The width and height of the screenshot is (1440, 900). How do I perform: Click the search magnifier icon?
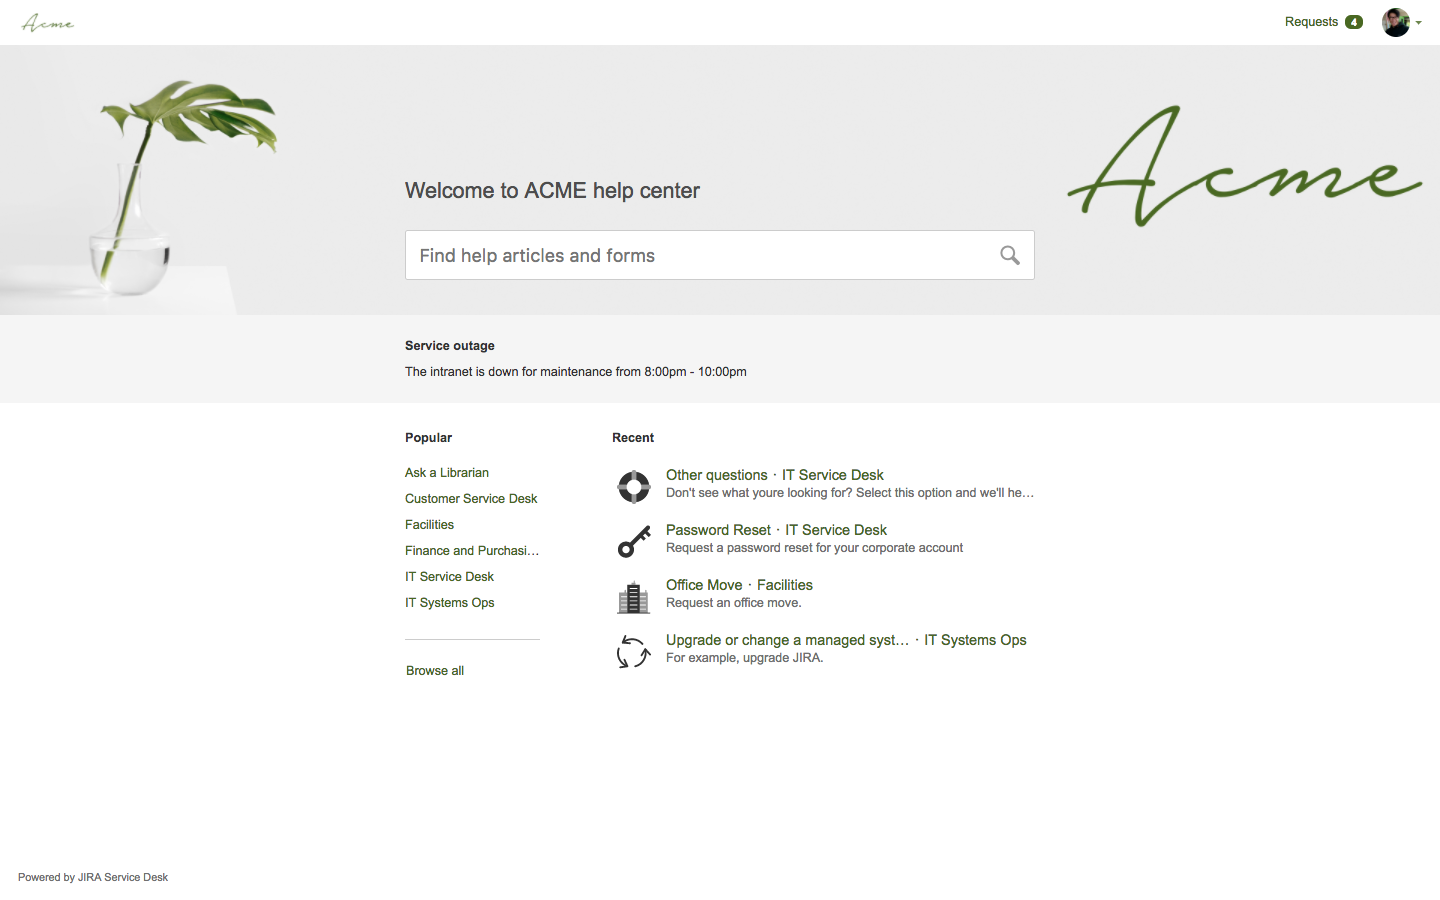click(1009, 255)
